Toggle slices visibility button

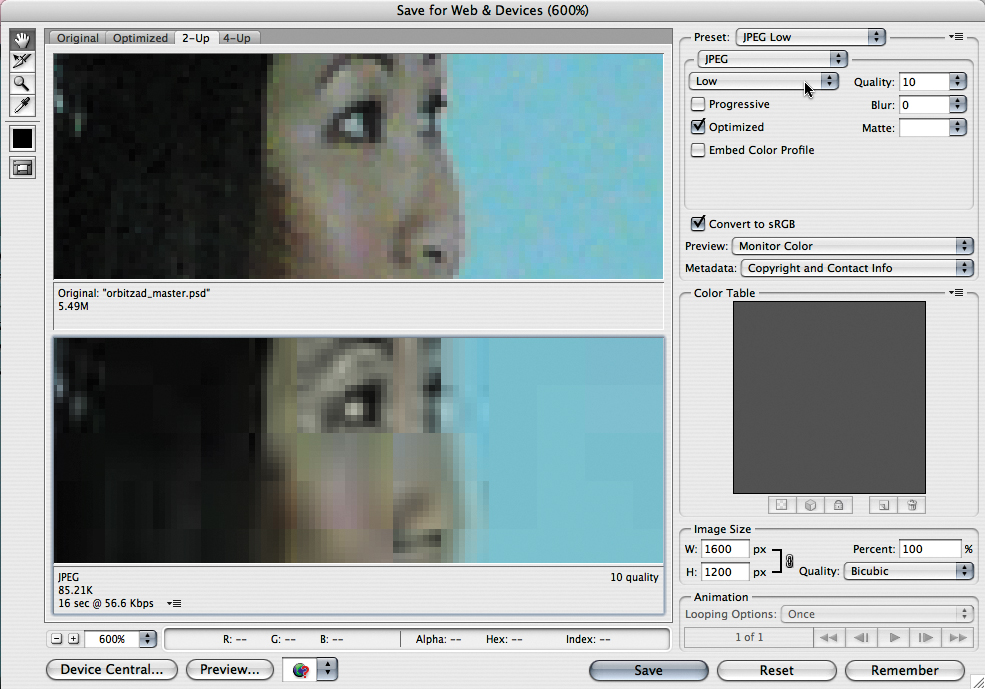[x=22, y=168]
